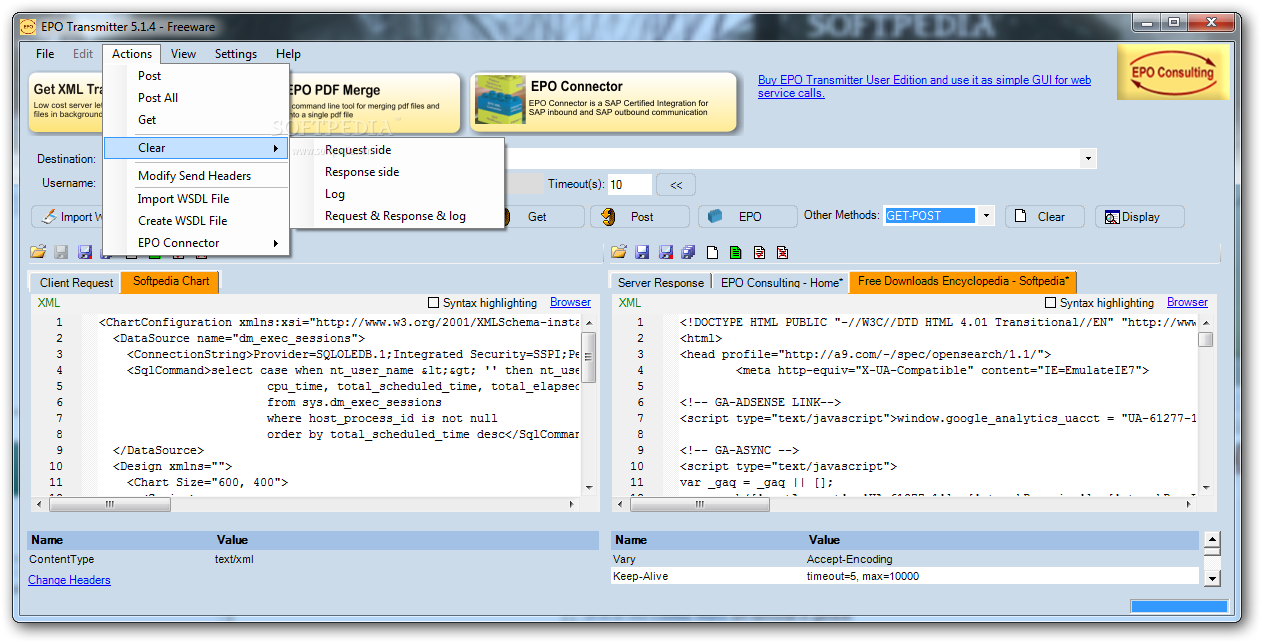Image resolution: width=1262 pixels, height=643 pixels.
Task: Open the View menu
Action: pyautogui.click(x=183, y=54)
